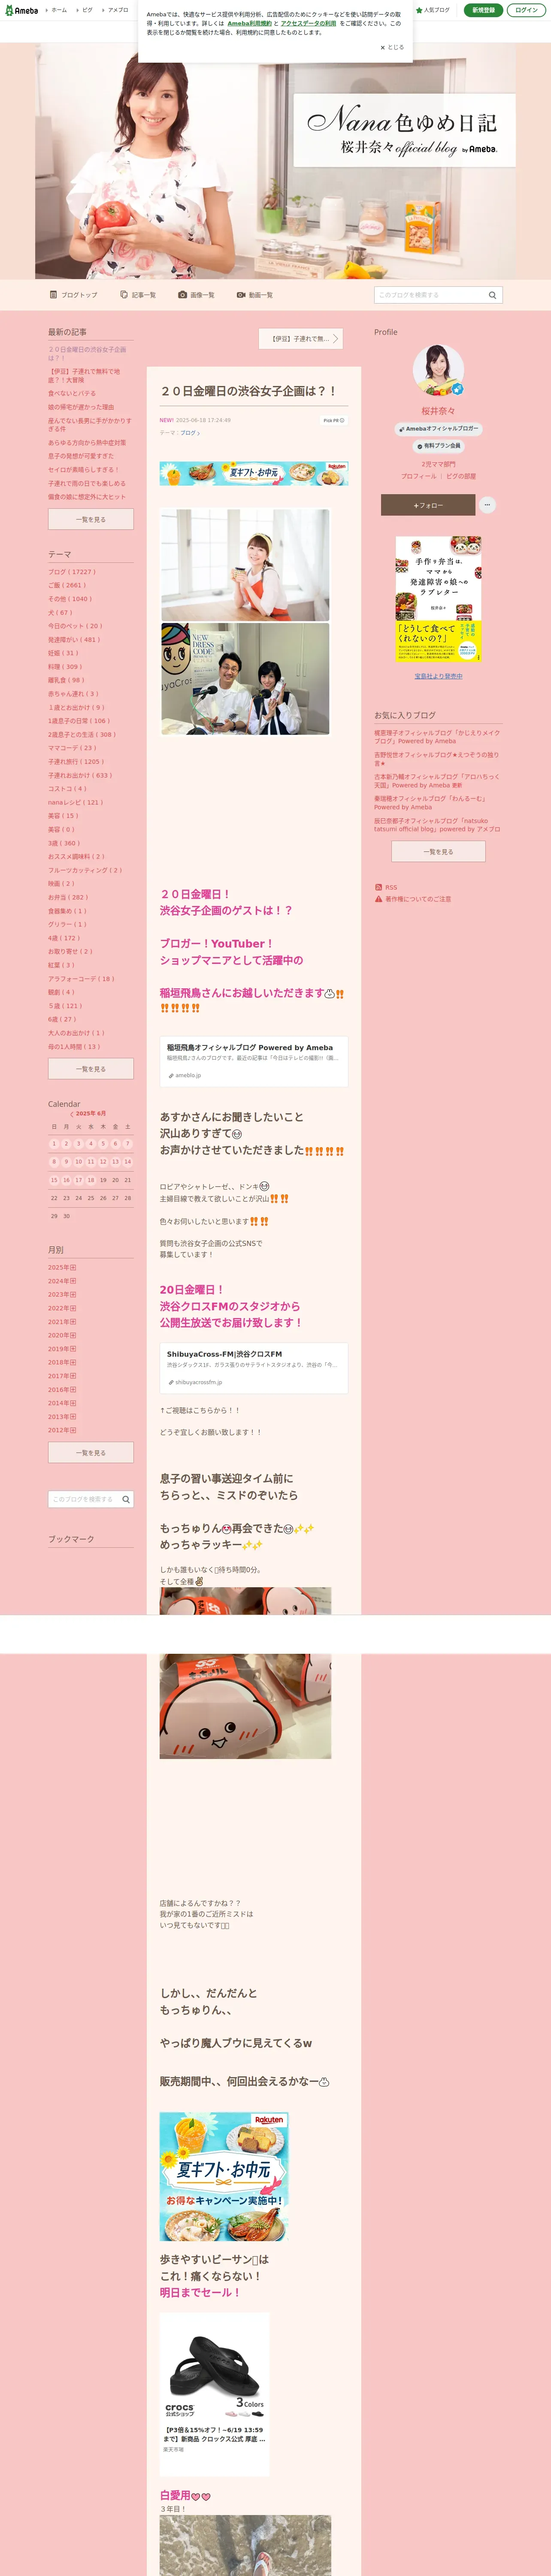The image size is (551, 2576).
Task: Click the profile avatar of 桜井奈々
Action: click(438, 371)
